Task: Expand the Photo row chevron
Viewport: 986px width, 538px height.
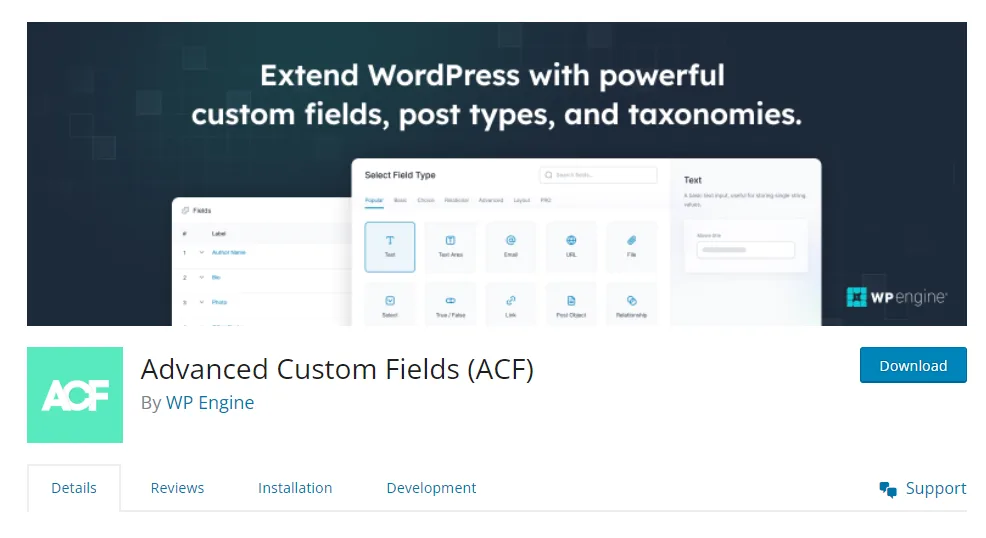Action: click(201, 302)
